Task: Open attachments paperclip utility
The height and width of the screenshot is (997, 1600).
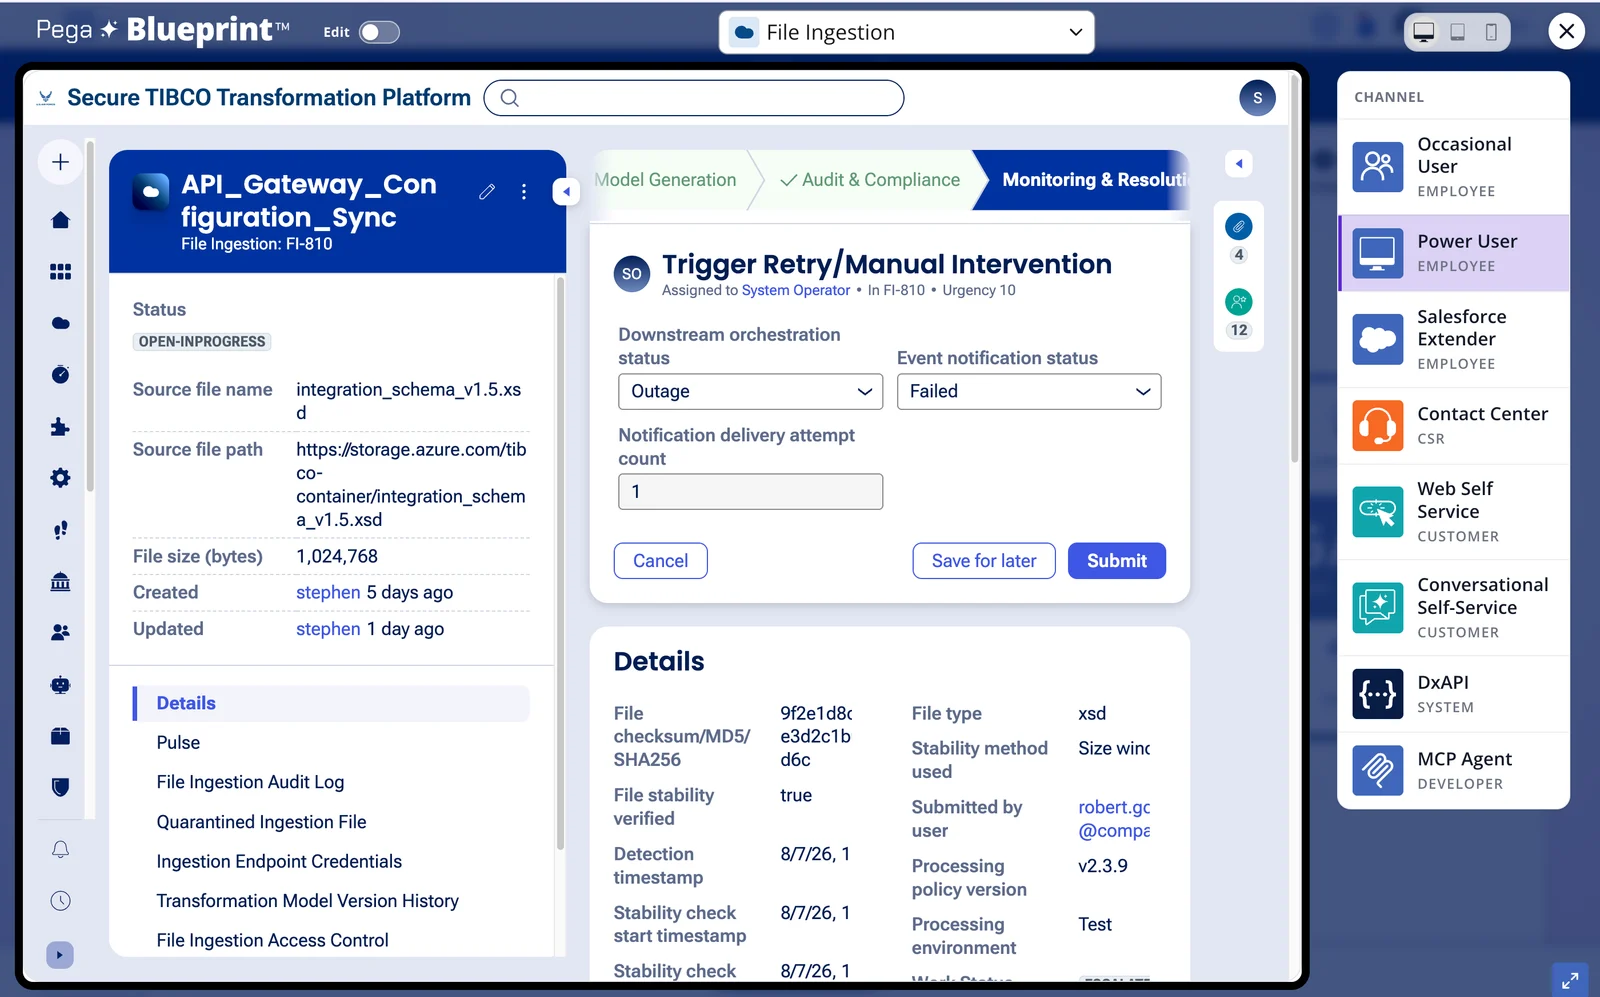Action: coord(1239,227)
